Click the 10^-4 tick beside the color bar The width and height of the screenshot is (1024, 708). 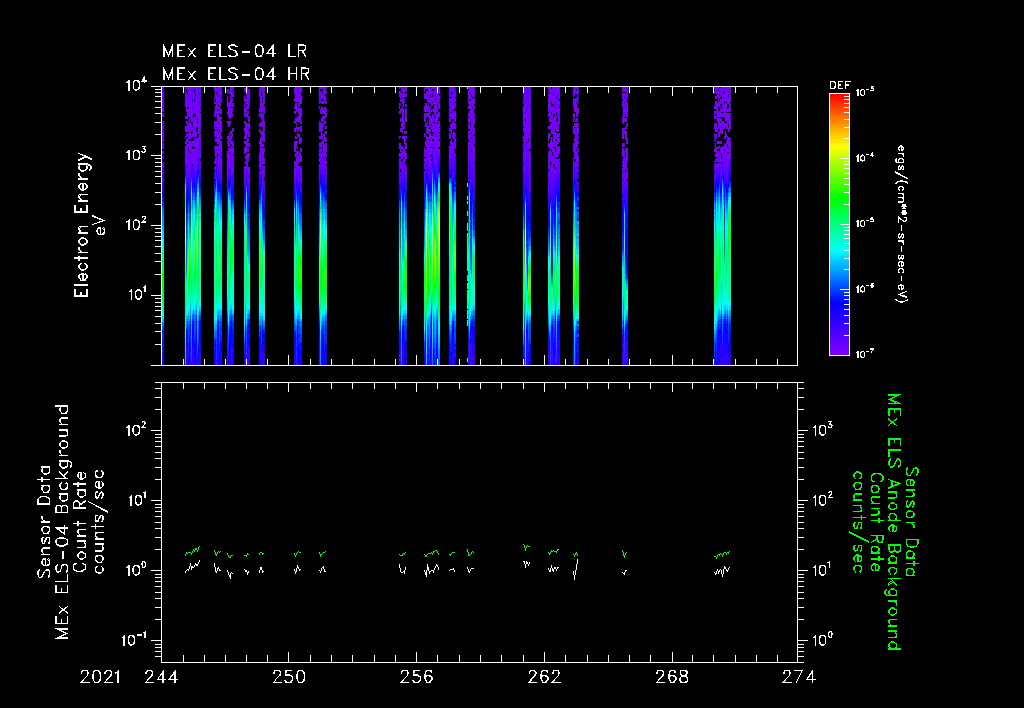pyautogui.click(x=865, y=158)
